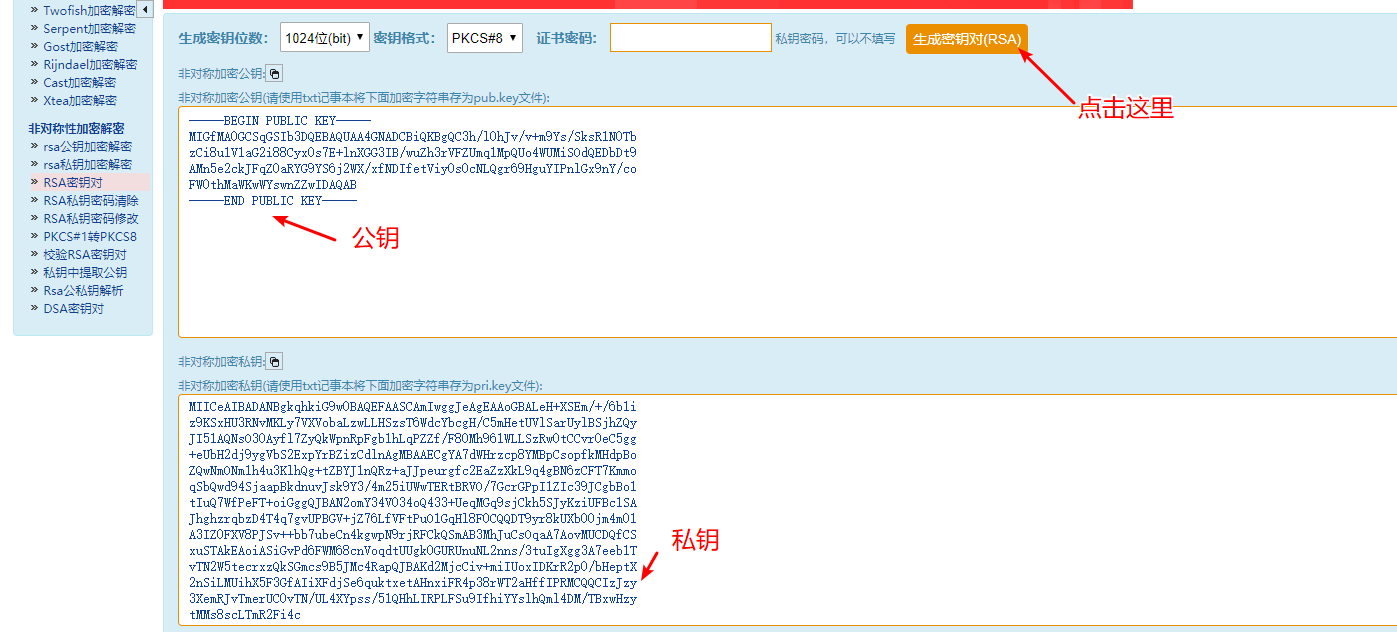Open Serpent加密解密 in the sidebar
The image size is (1397, 632).
coord(89,28)
